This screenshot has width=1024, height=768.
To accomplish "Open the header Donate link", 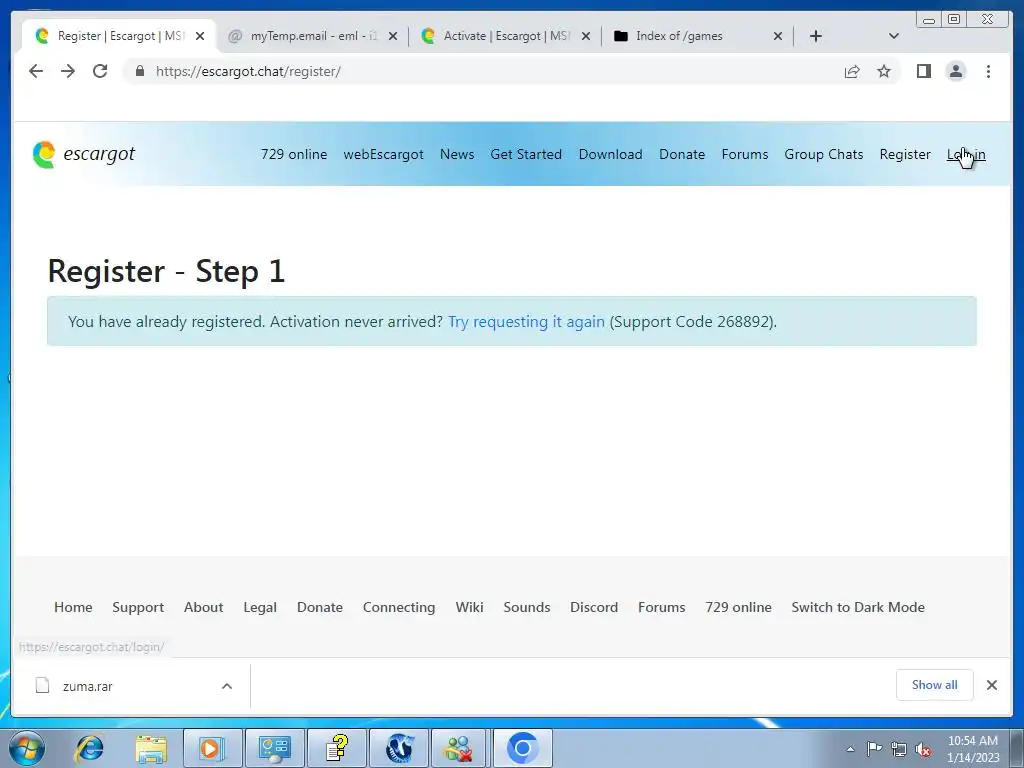I will click(x=682, y=154).
